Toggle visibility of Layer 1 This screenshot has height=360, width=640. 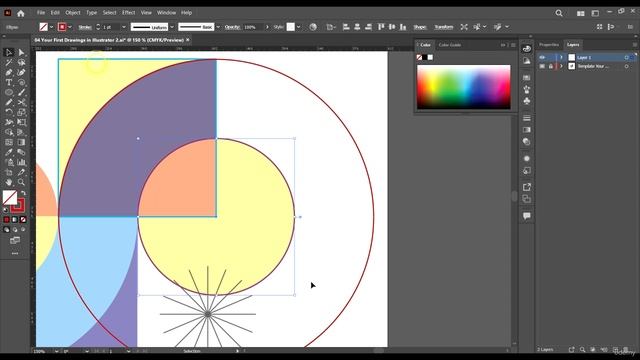tap(542, 58)
